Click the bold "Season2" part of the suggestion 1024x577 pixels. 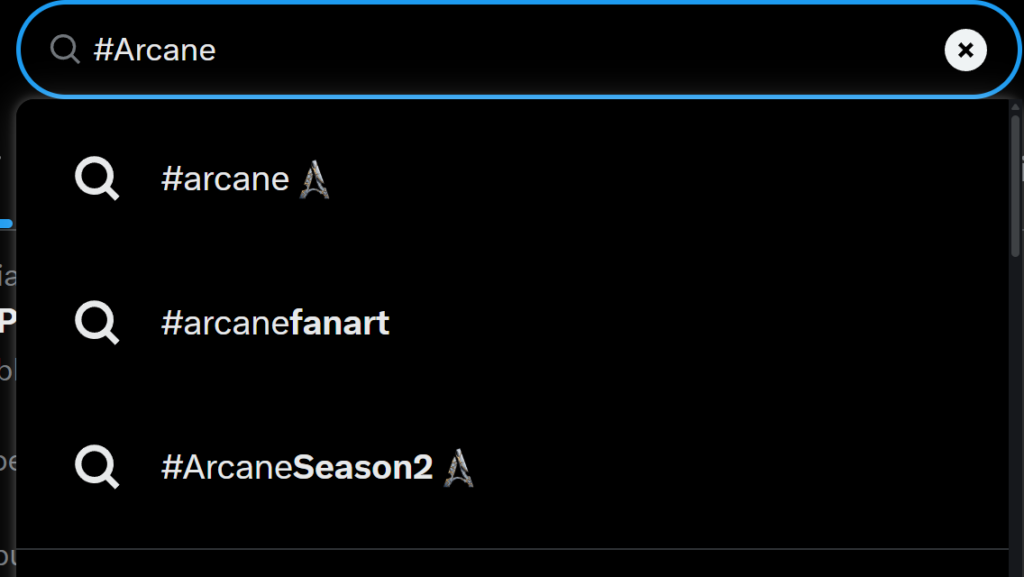(362, 467)
